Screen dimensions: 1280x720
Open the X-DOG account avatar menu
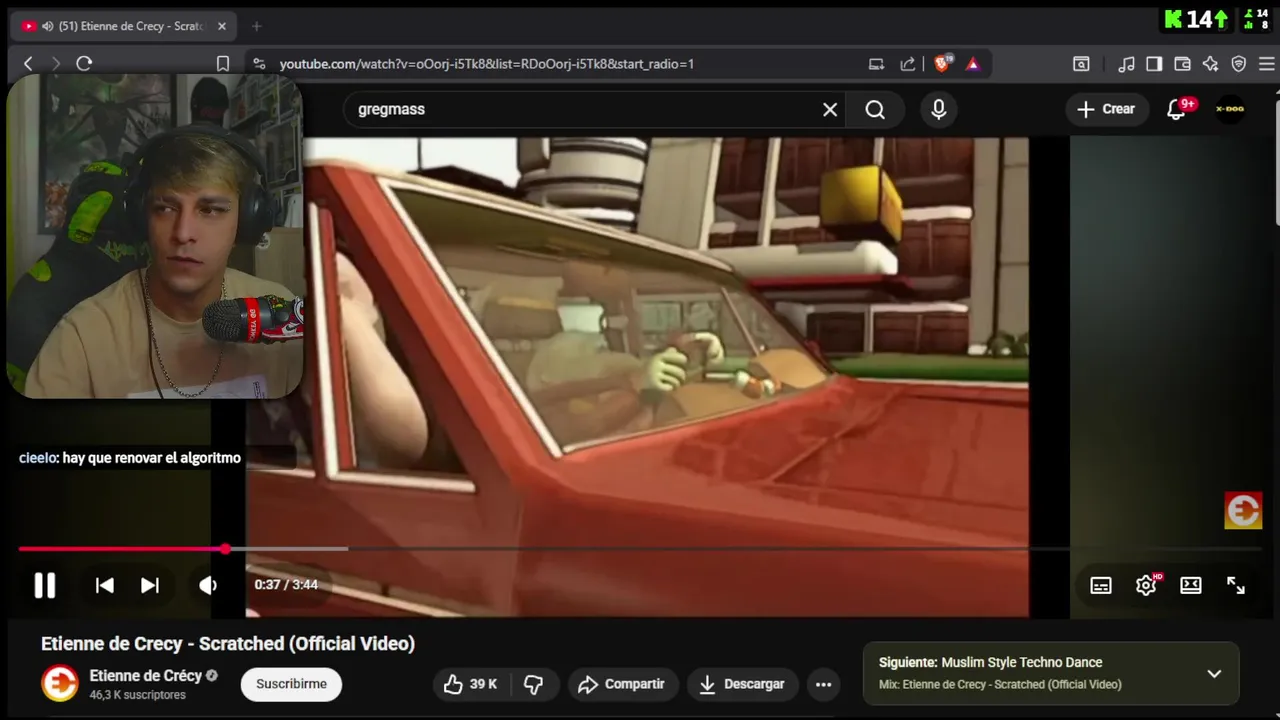[x=1229, y=109]
